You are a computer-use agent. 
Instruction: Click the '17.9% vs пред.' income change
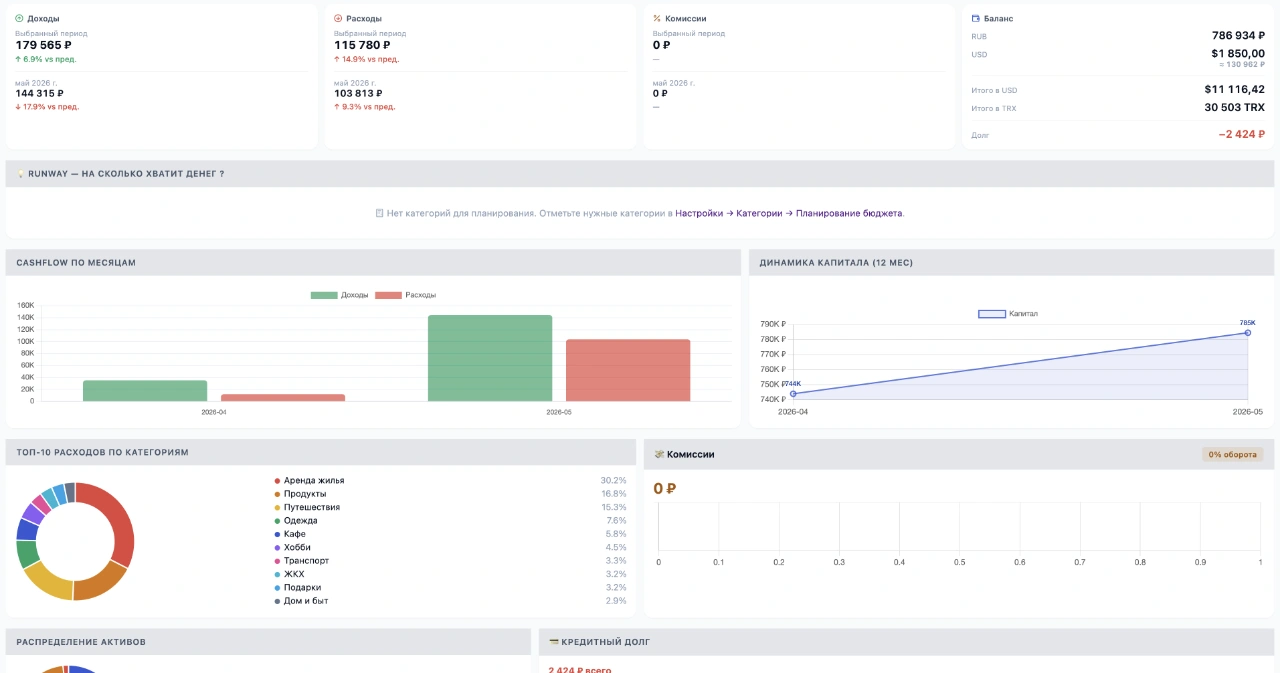(x=47, y=107)
